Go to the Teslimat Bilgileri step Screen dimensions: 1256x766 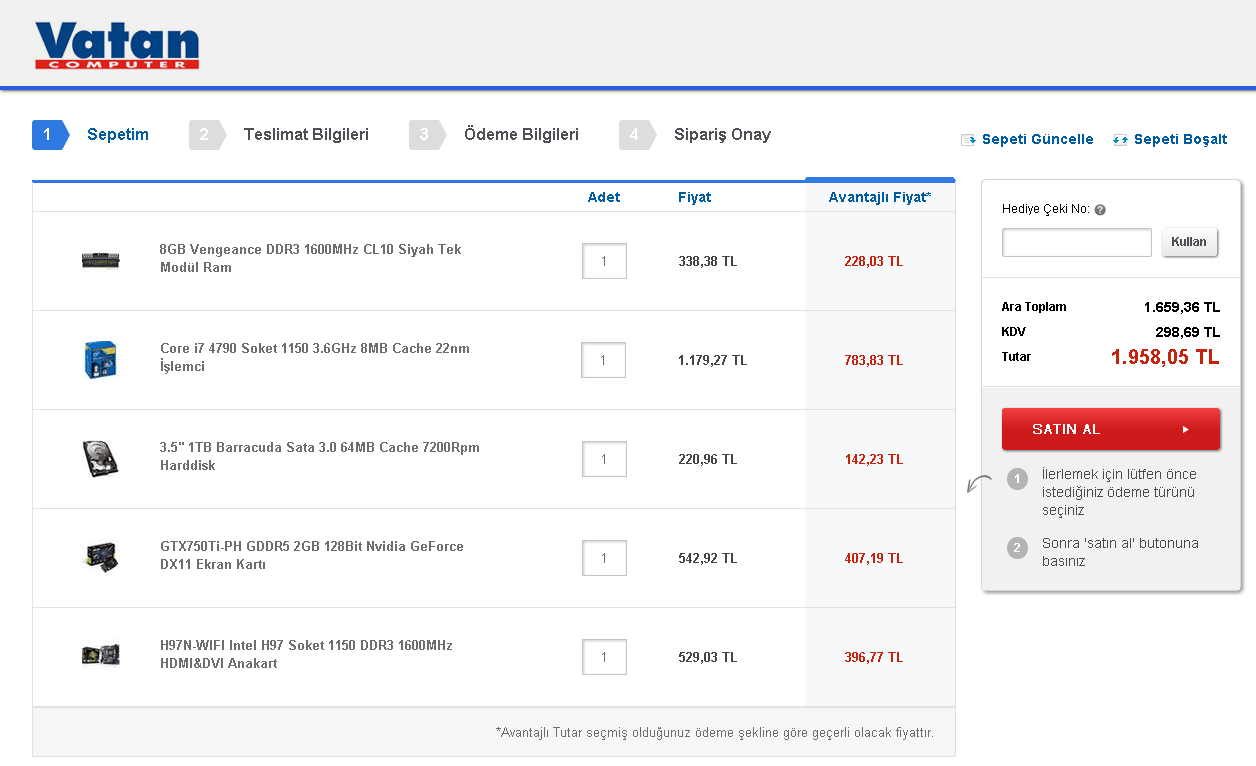pos(305,135)
